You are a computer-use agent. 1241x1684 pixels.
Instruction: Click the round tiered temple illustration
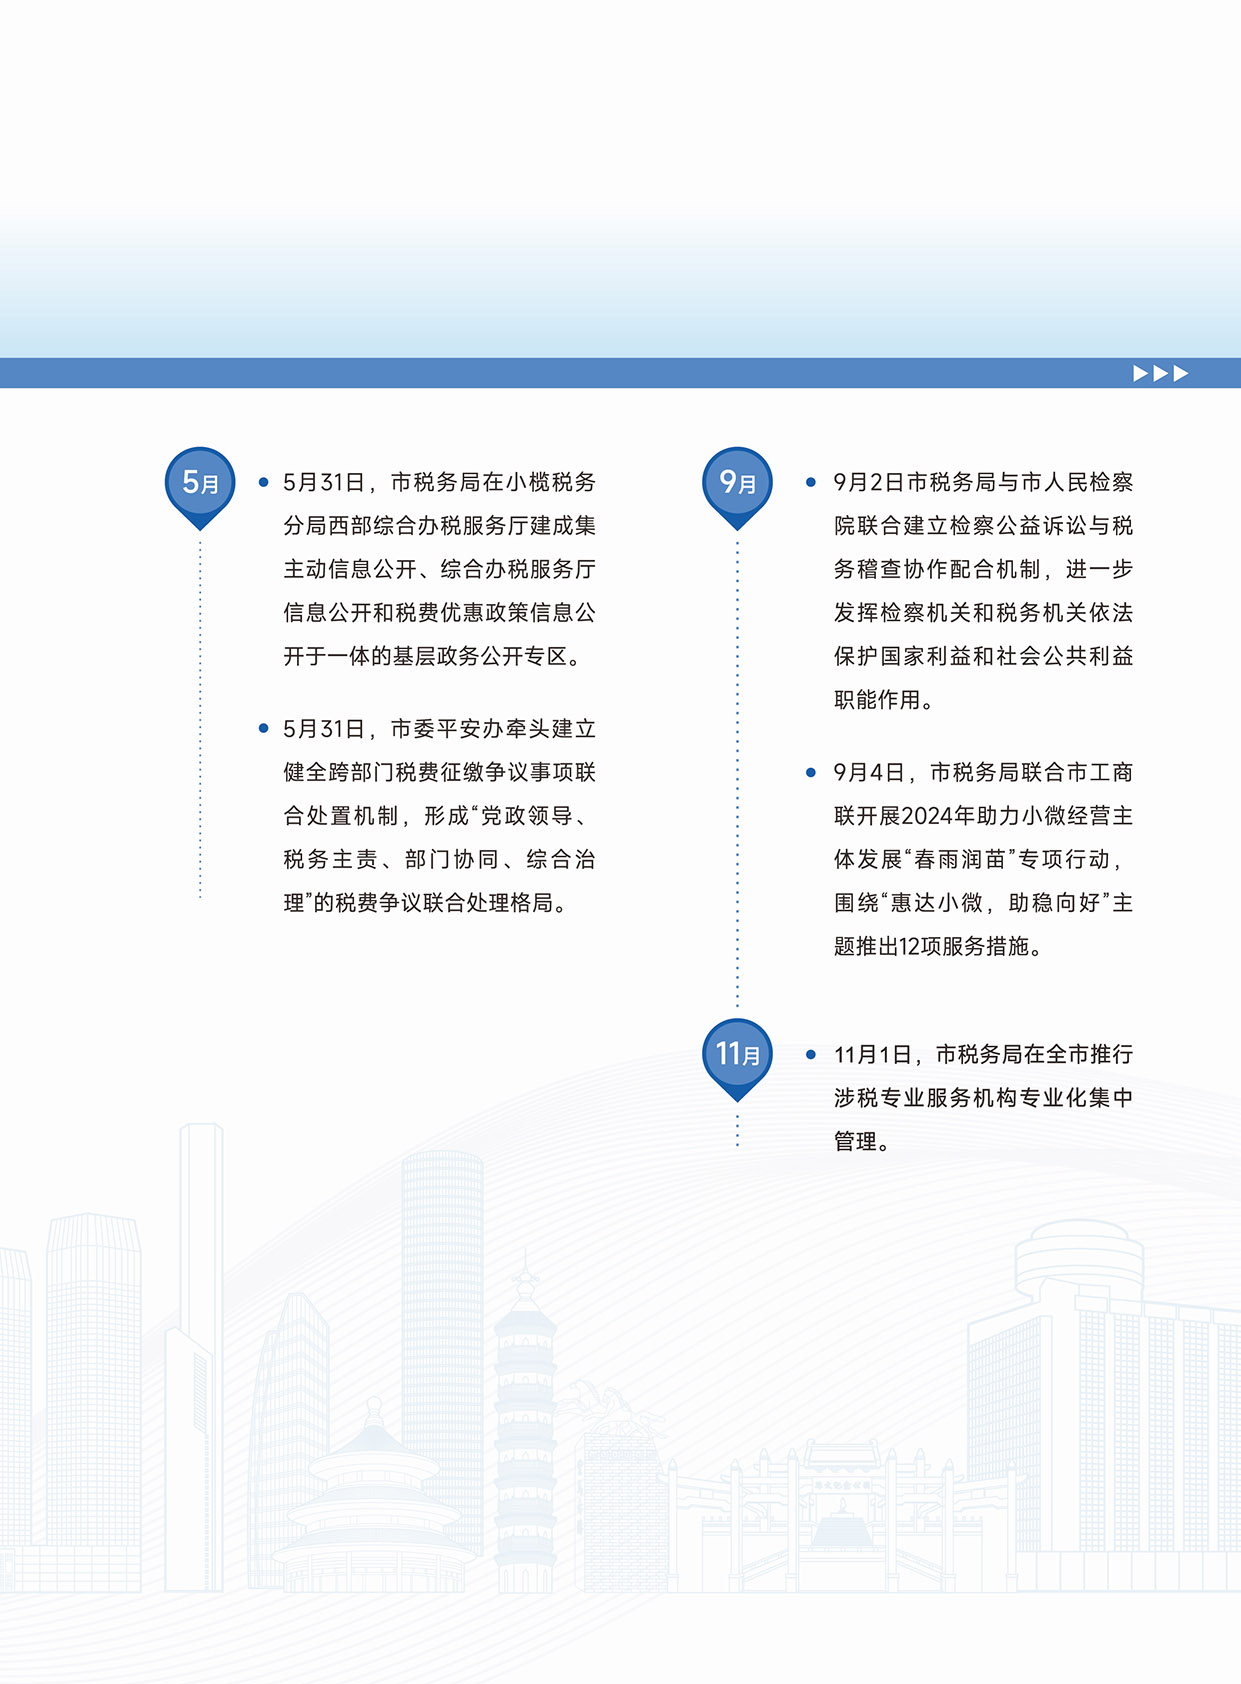(374, 1500)
